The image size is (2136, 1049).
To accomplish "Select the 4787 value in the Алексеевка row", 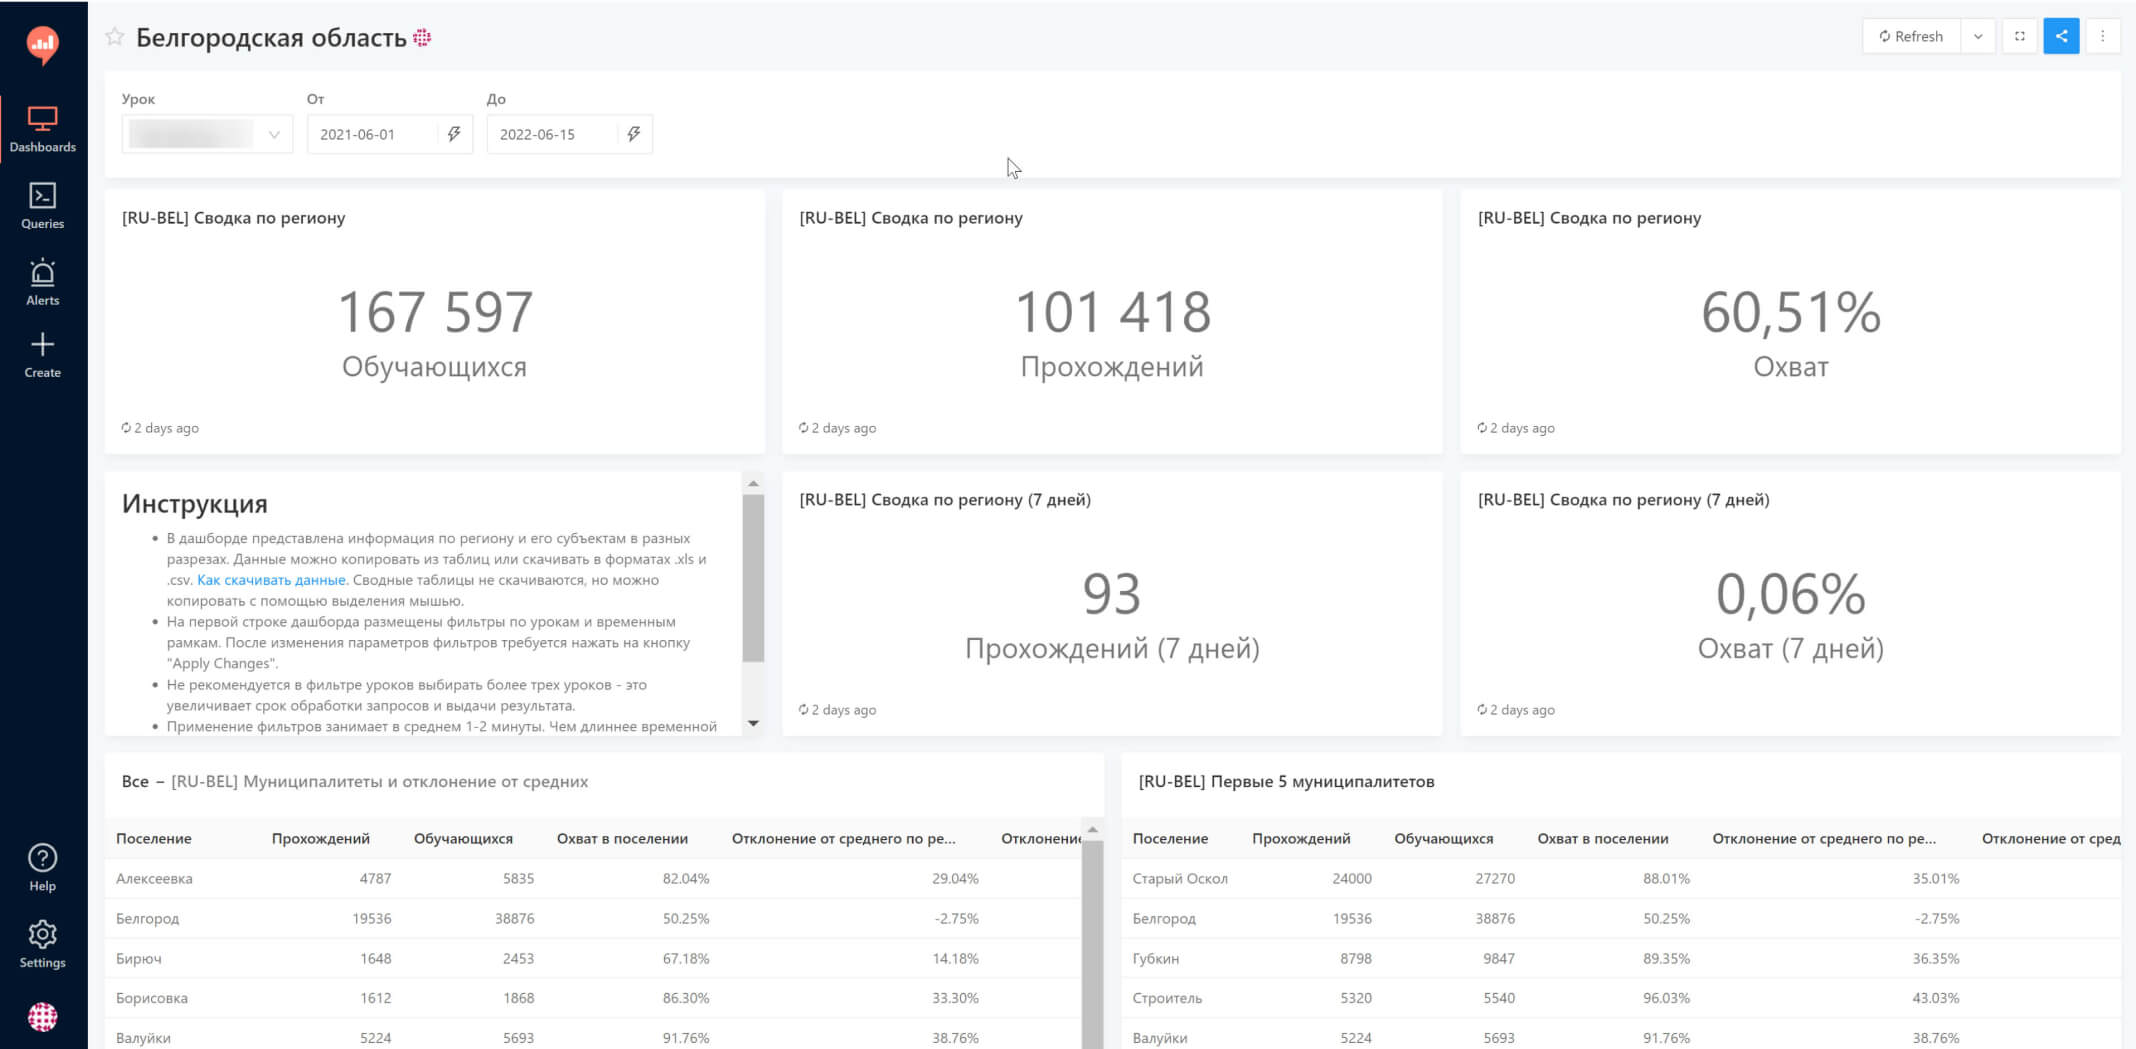I will (375, 878).
